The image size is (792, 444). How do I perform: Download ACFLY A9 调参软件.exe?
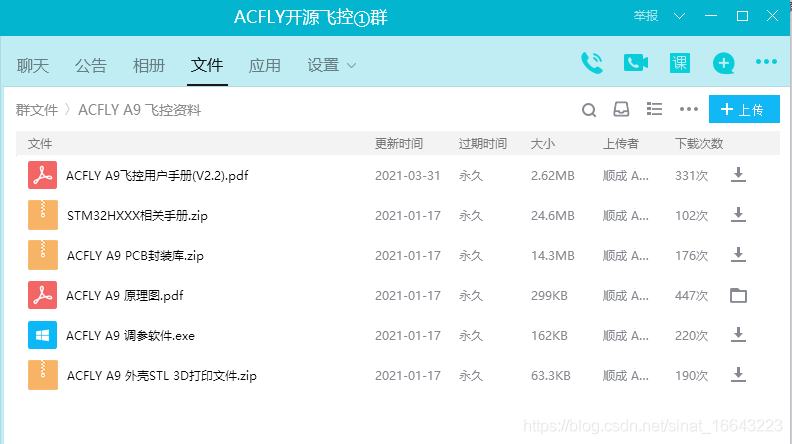tap(738, 335)
